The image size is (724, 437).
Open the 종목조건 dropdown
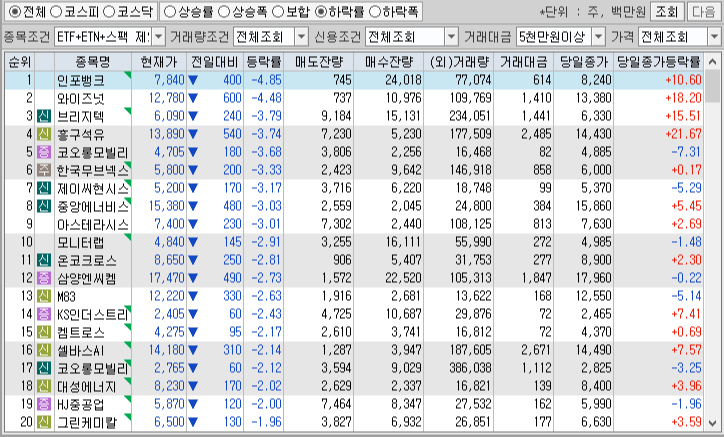[158, 37]
